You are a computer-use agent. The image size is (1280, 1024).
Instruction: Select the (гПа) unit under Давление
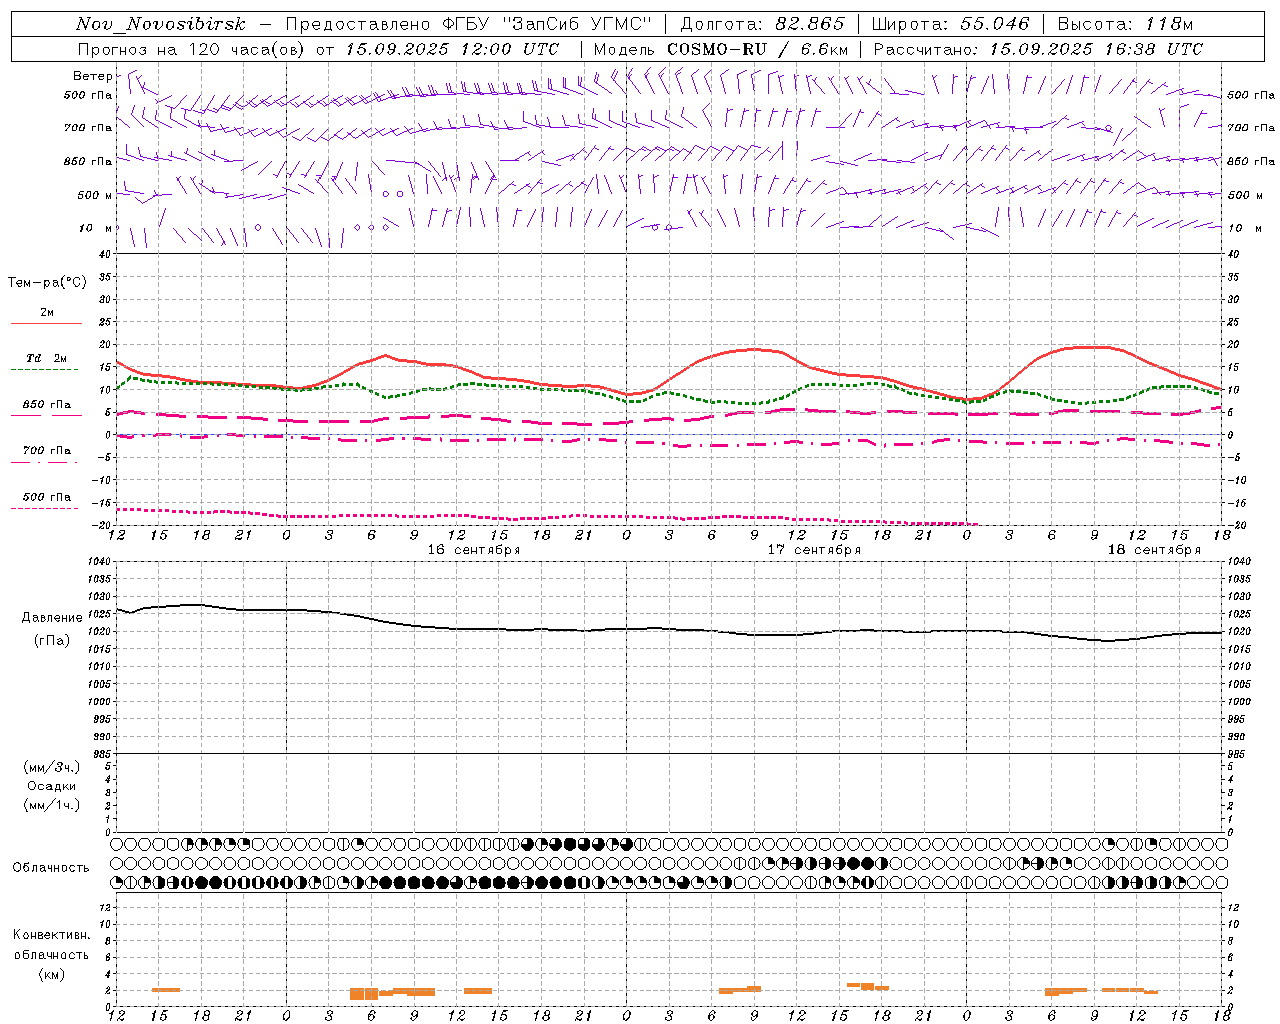click(x=52, y=640)
